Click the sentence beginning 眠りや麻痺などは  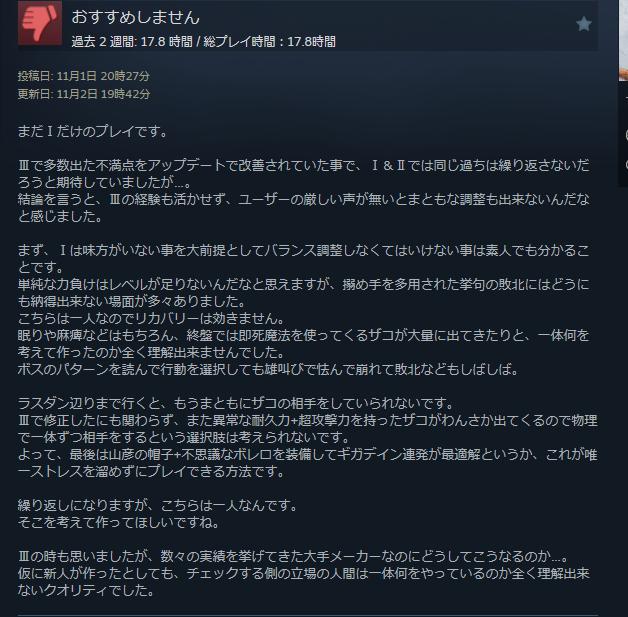click(x=304, y=343)
